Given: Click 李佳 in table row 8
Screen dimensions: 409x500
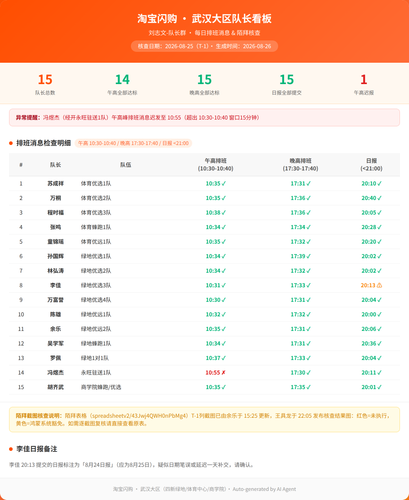Looking at the screenshot, I should [x=55, y=285].
